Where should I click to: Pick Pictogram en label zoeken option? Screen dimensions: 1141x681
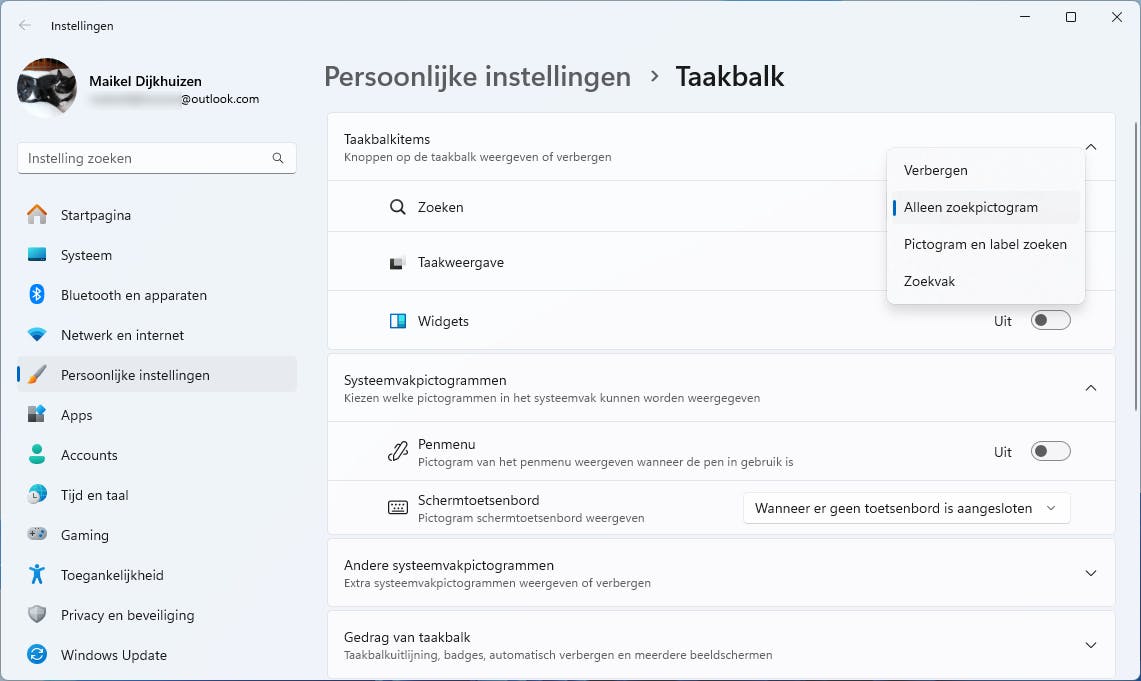[x=985, y=244]
